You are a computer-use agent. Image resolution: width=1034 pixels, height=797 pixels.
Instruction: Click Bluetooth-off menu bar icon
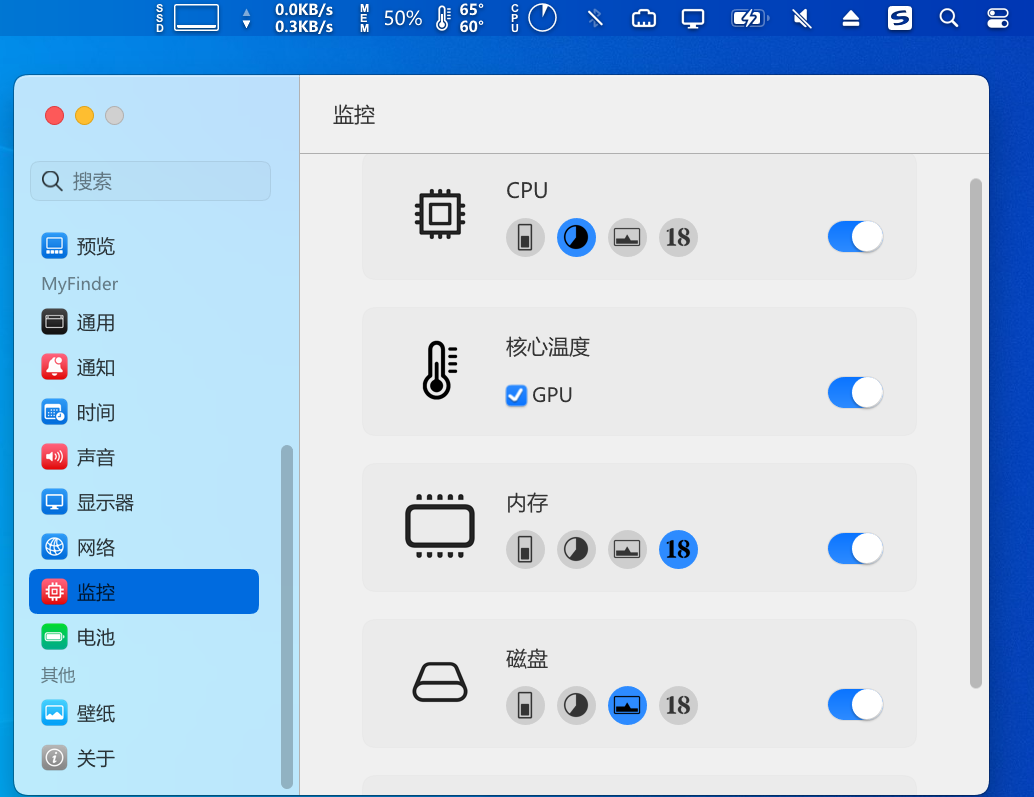[595, 18]
